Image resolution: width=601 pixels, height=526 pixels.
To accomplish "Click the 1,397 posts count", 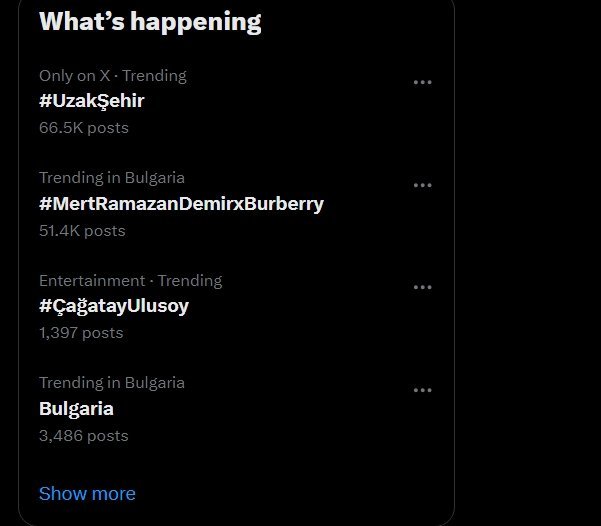I will pyautogui.click(x=81, y=333).
